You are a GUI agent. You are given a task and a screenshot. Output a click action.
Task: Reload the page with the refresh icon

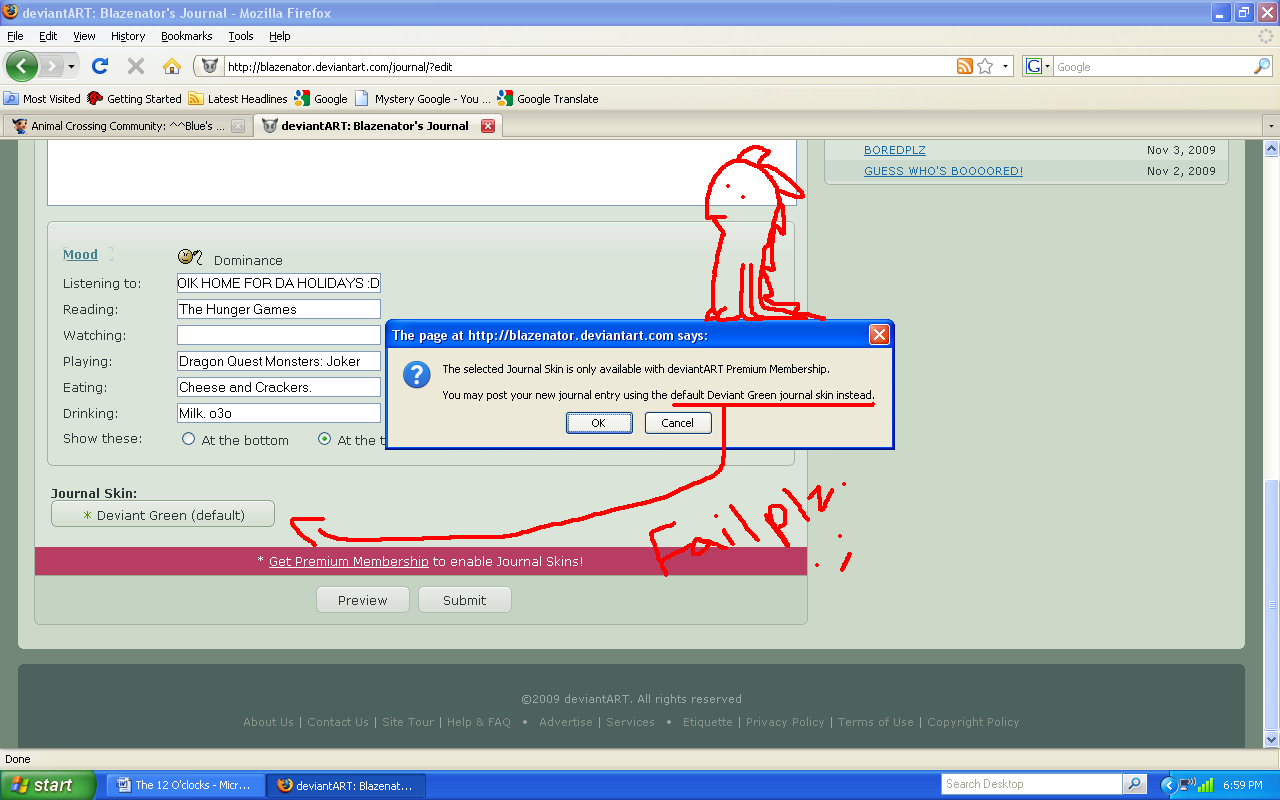point(99,66)
